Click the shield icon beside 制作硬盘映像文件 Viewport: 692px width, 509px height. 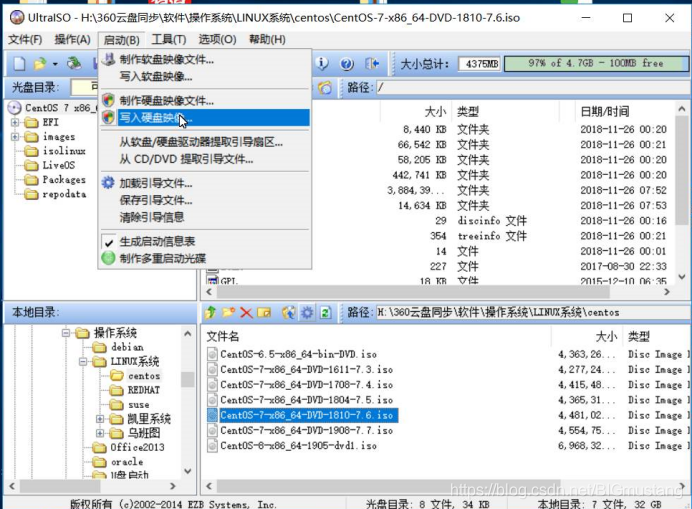(108, 100)
